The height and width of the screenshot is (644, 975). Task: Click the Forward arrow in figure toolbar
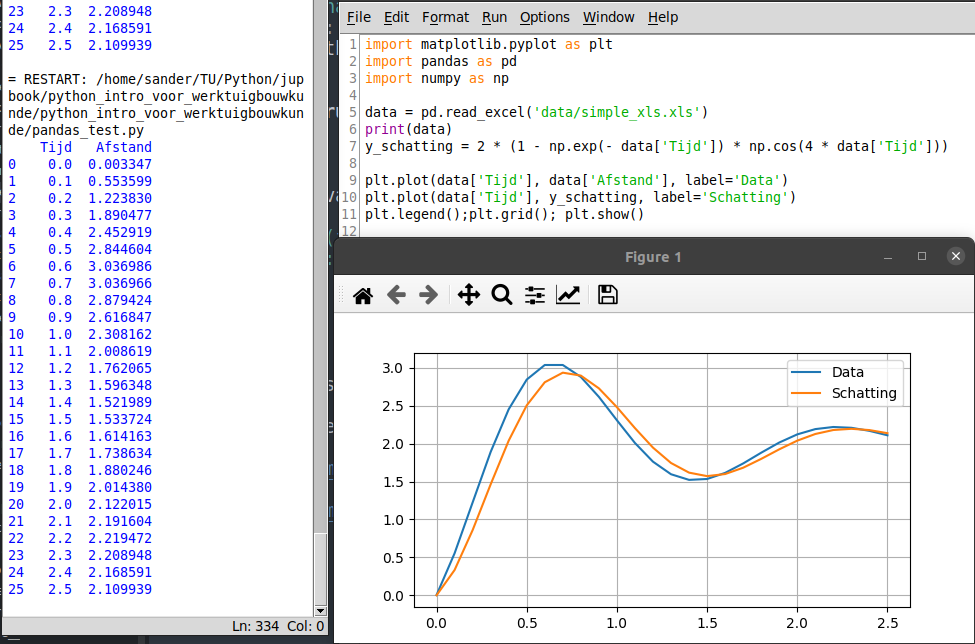428,295
